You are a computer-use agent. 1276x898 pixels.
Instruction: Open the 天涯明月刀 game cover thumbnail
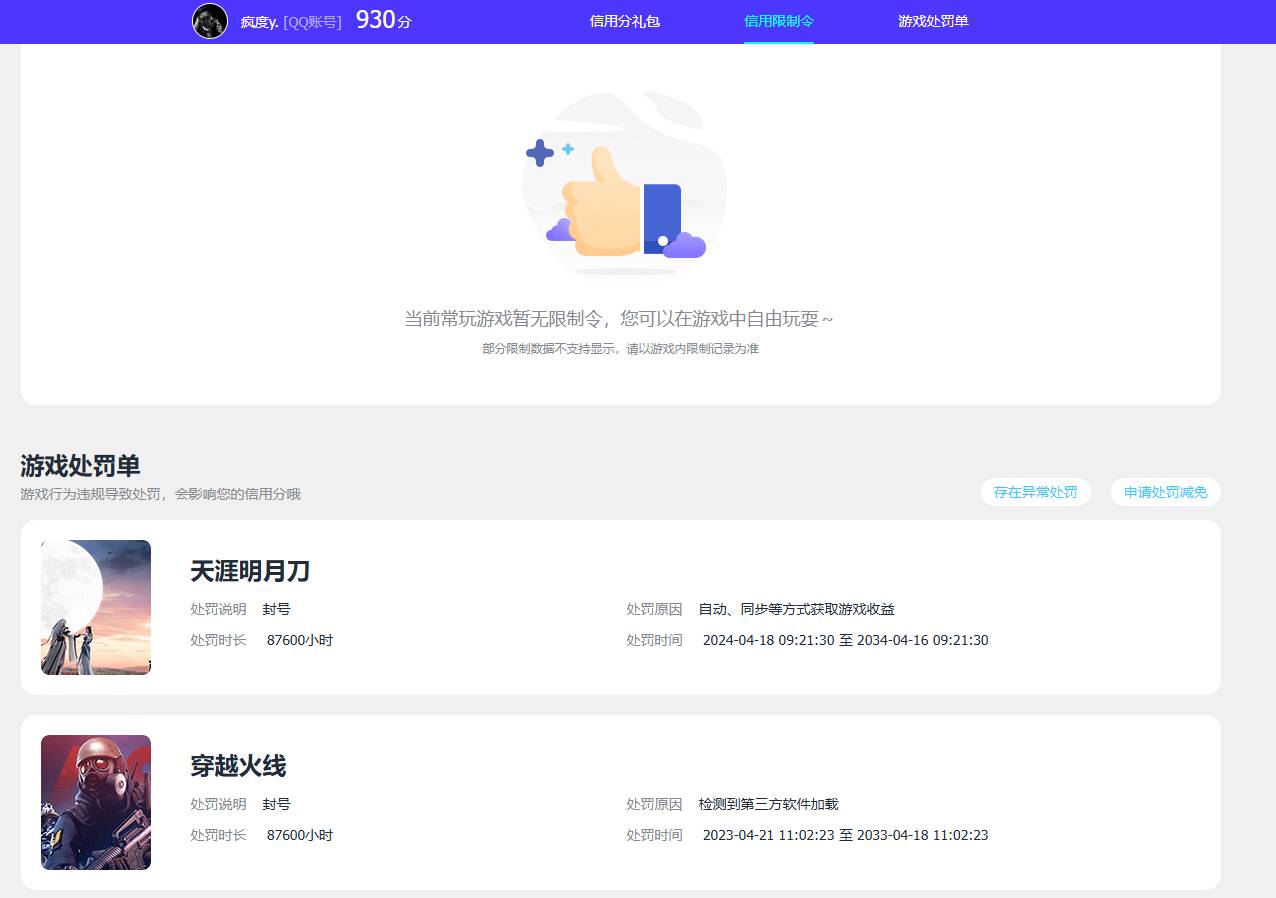(x=95, y=607)
